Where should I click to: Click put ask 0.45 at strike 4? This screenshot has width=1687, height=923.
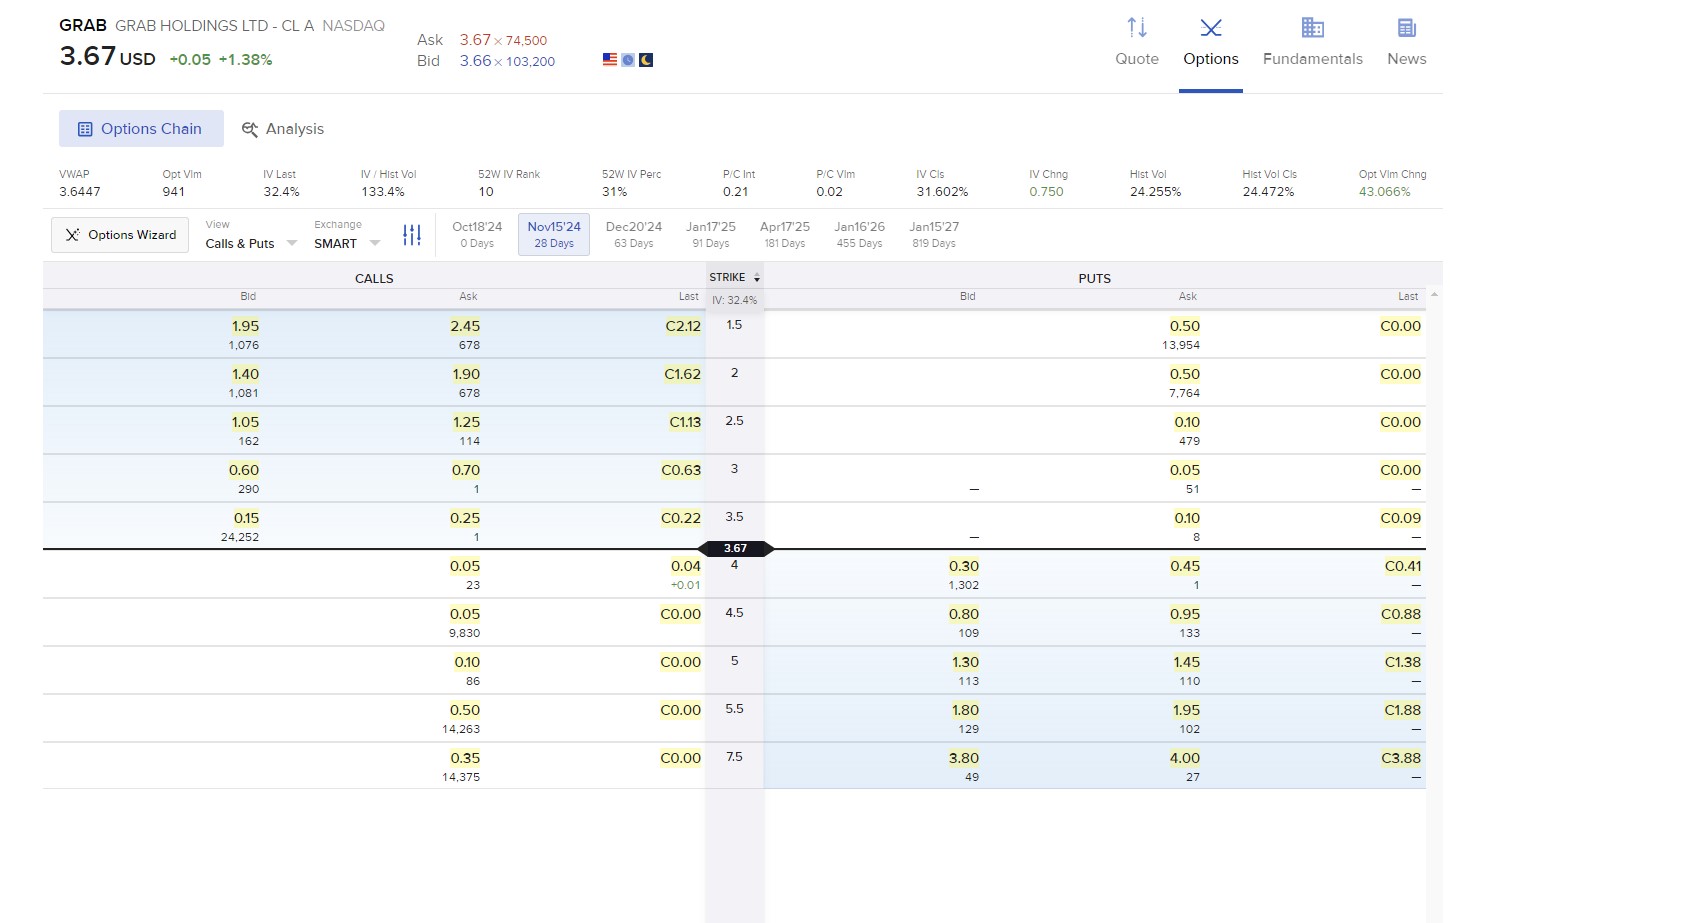pos(1185,566)
